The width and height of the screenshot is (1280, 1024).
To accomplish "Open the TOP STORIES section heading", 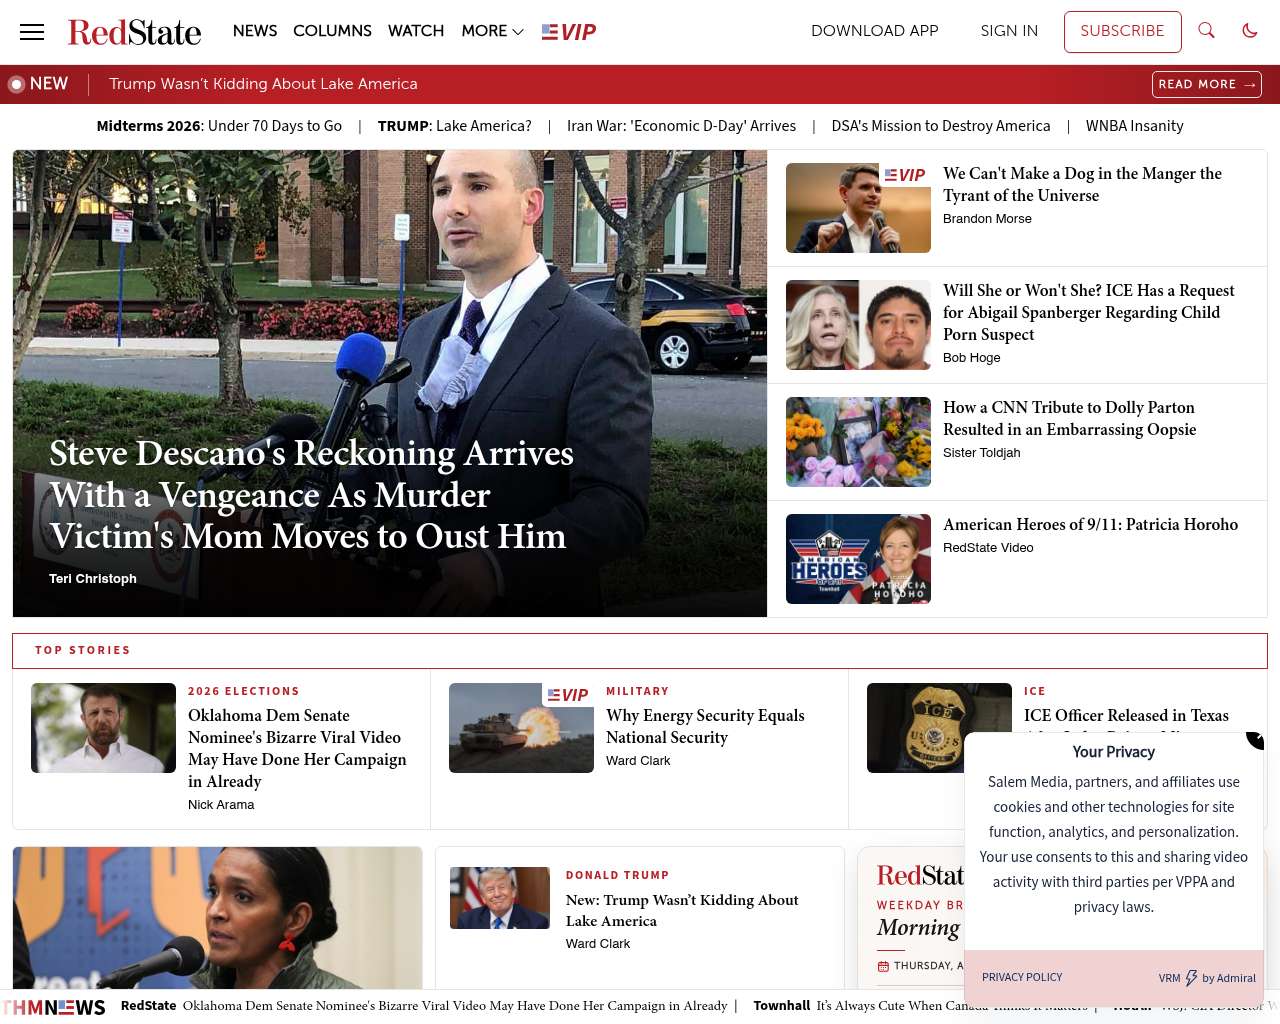I will point(82,650).
